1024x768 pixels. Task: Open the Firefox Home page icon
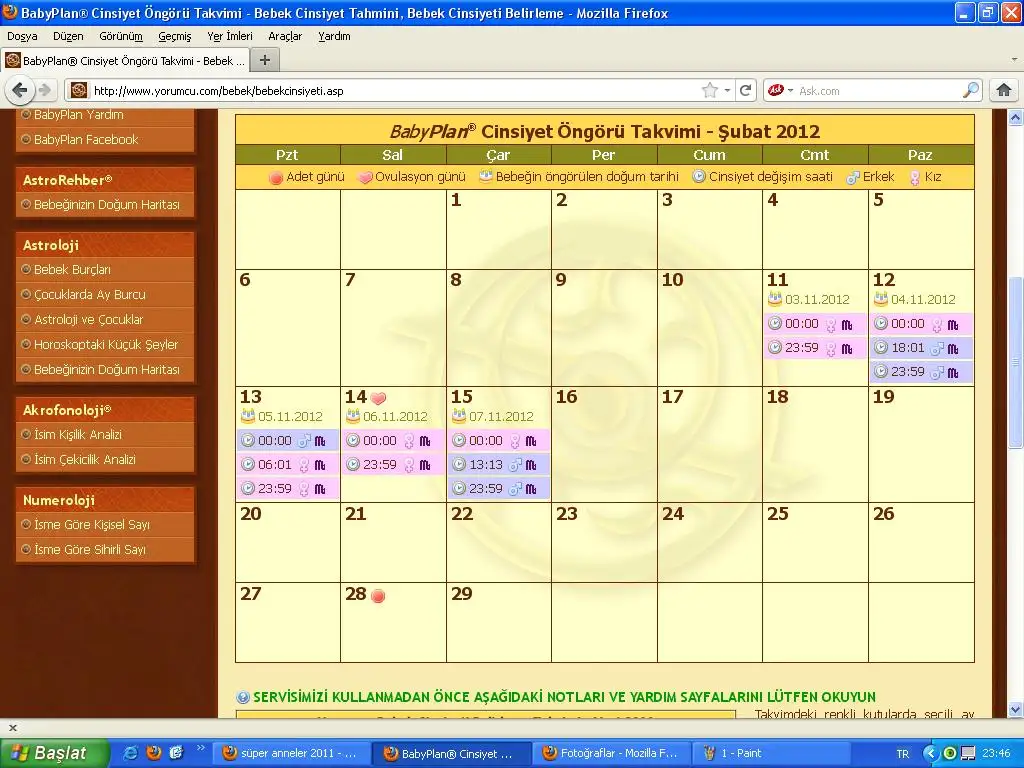pos(1004,90)
